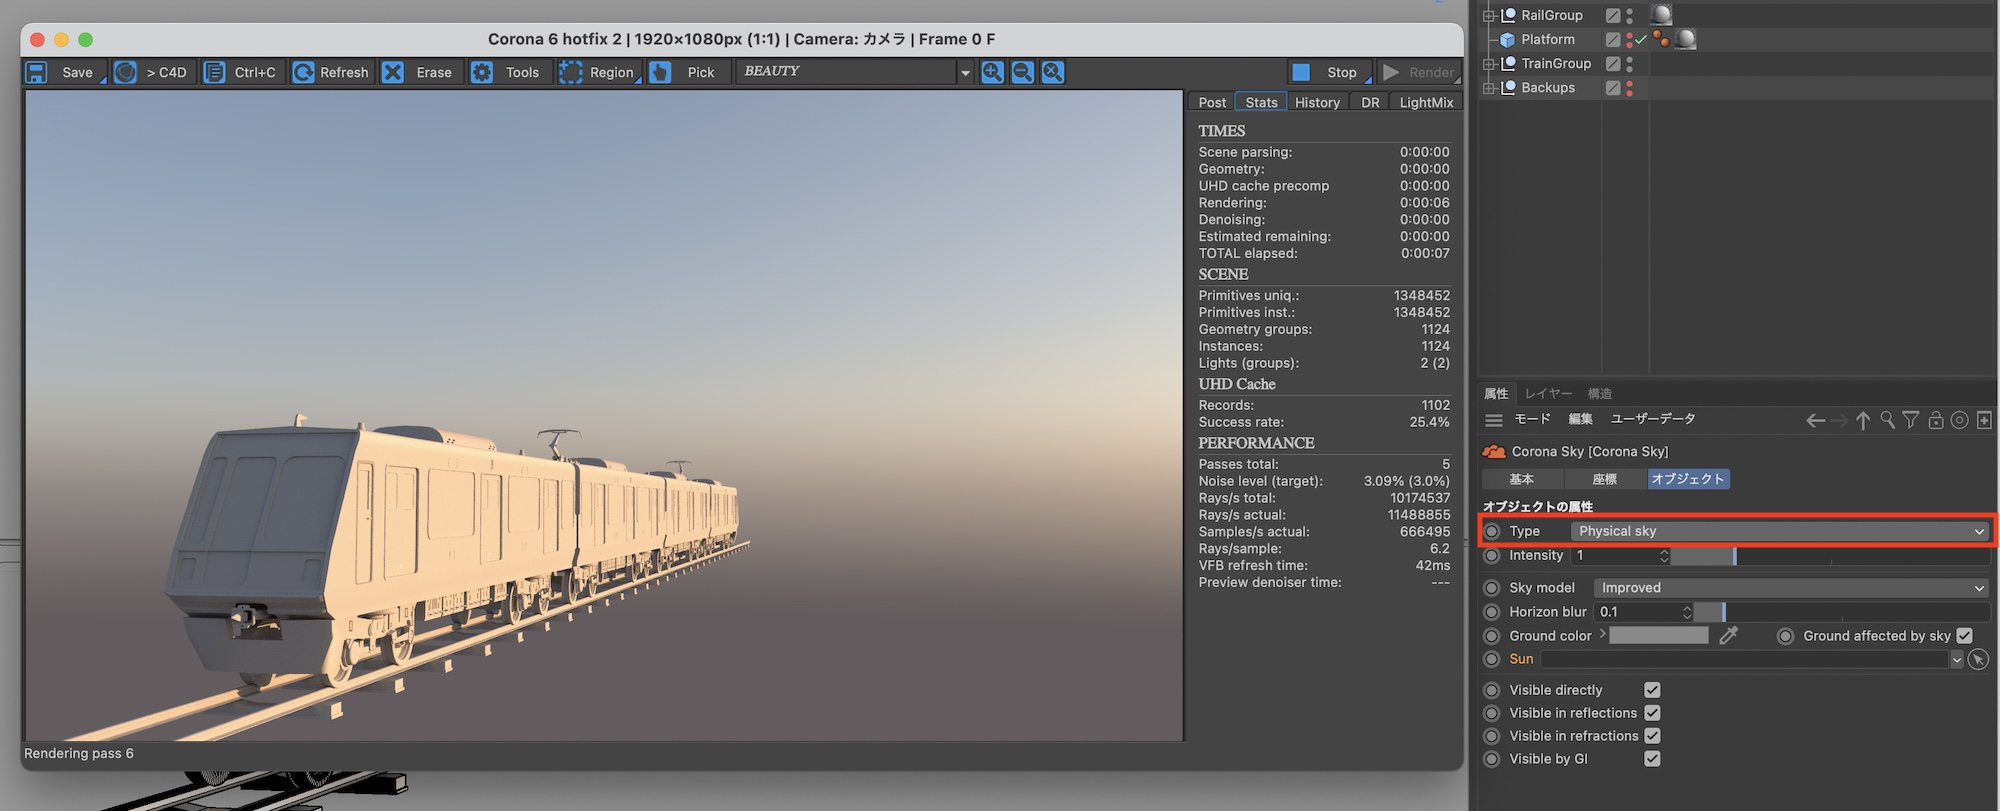Uncheck Visible directly checkbox
Image resolution: width=2000 pixels, height=811 pixels.
[1652, 690]
